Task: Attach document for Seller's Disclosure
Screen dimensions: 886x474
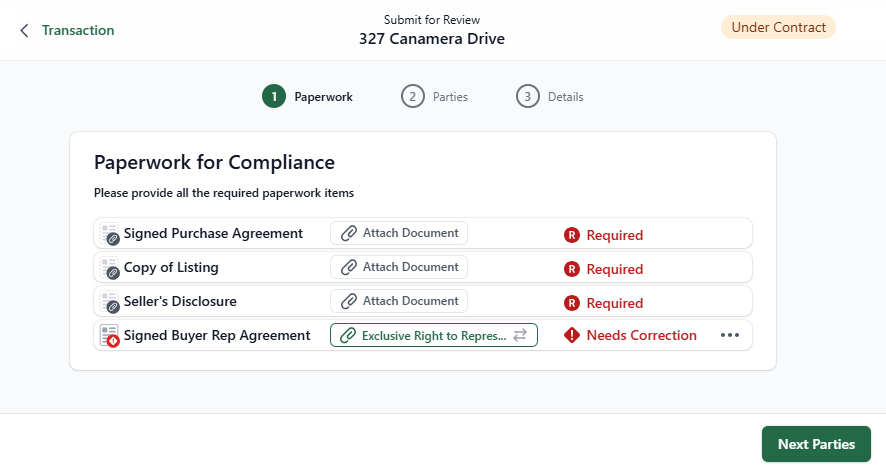Action: click(399, 301)
